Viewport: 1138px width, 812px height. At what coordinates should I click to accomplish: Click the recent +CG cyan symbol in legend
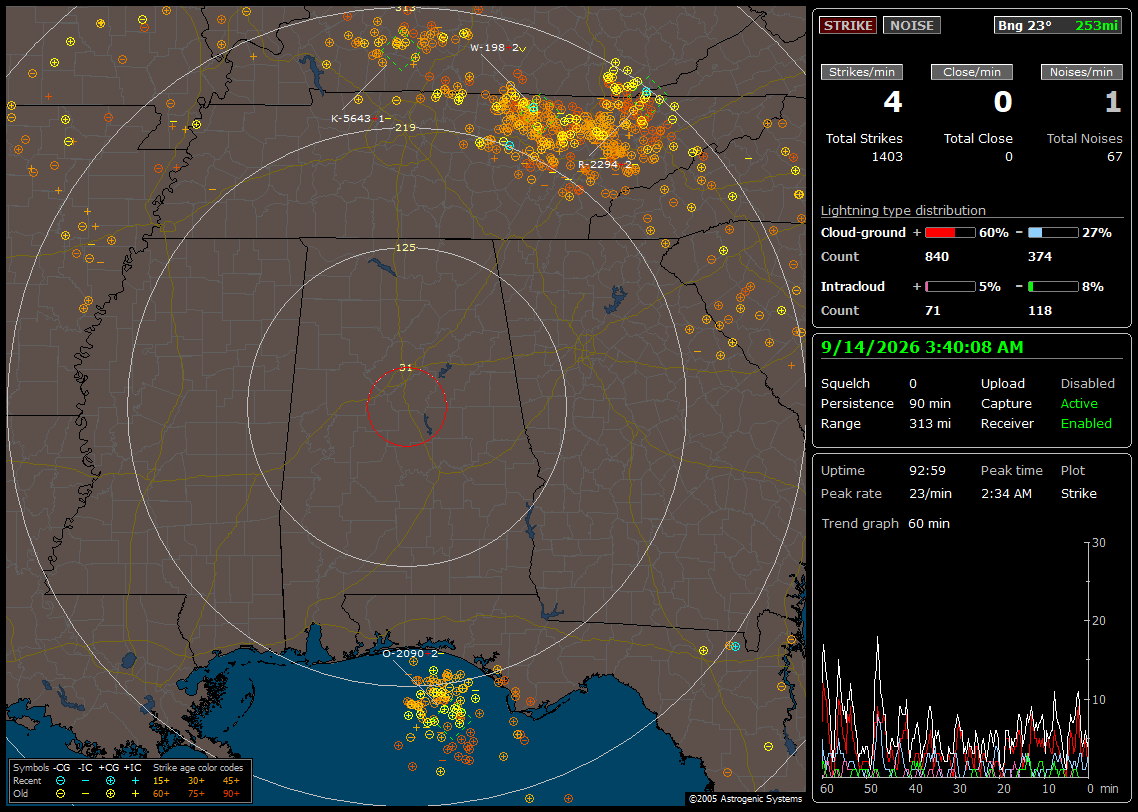(x=110, y=781)
